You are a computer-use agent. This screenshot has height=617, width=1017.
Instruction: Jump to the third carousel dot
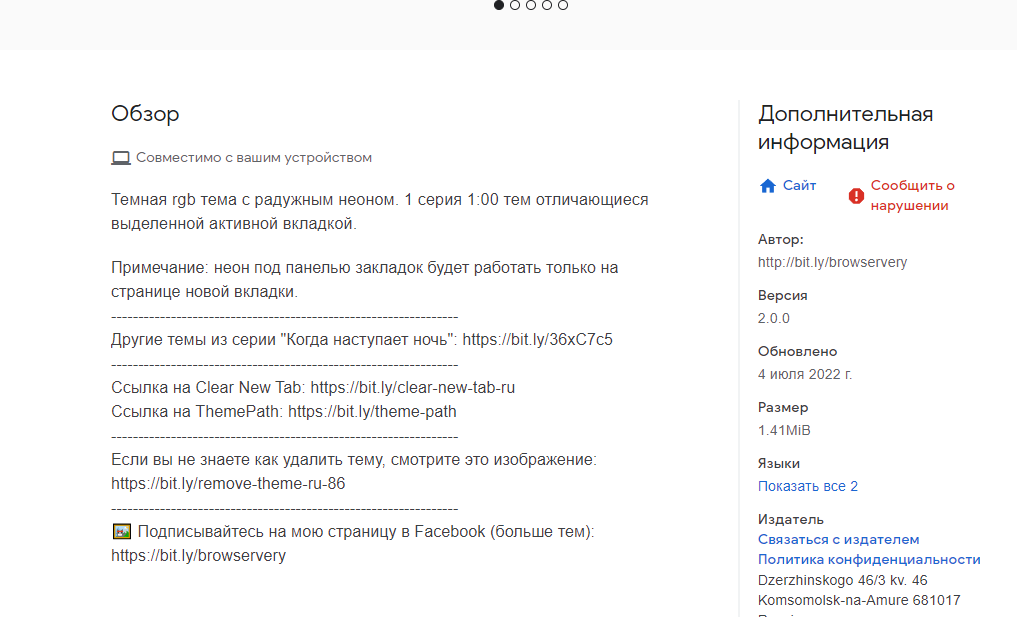(531, 5)
